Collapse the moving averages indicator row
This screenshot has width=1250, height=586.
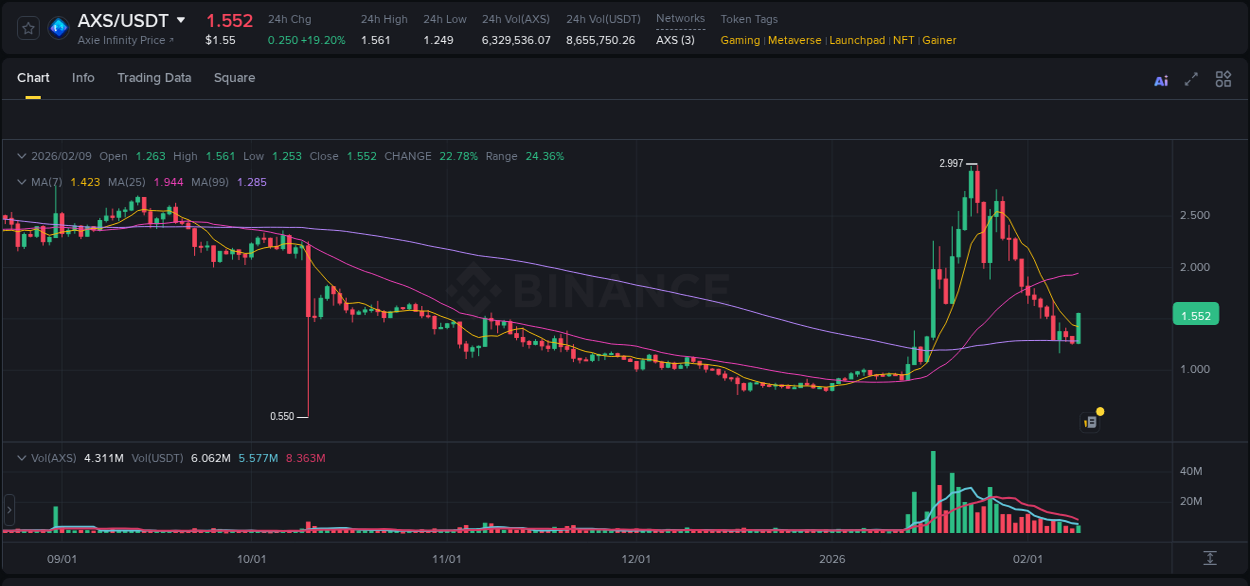point(21,182)
